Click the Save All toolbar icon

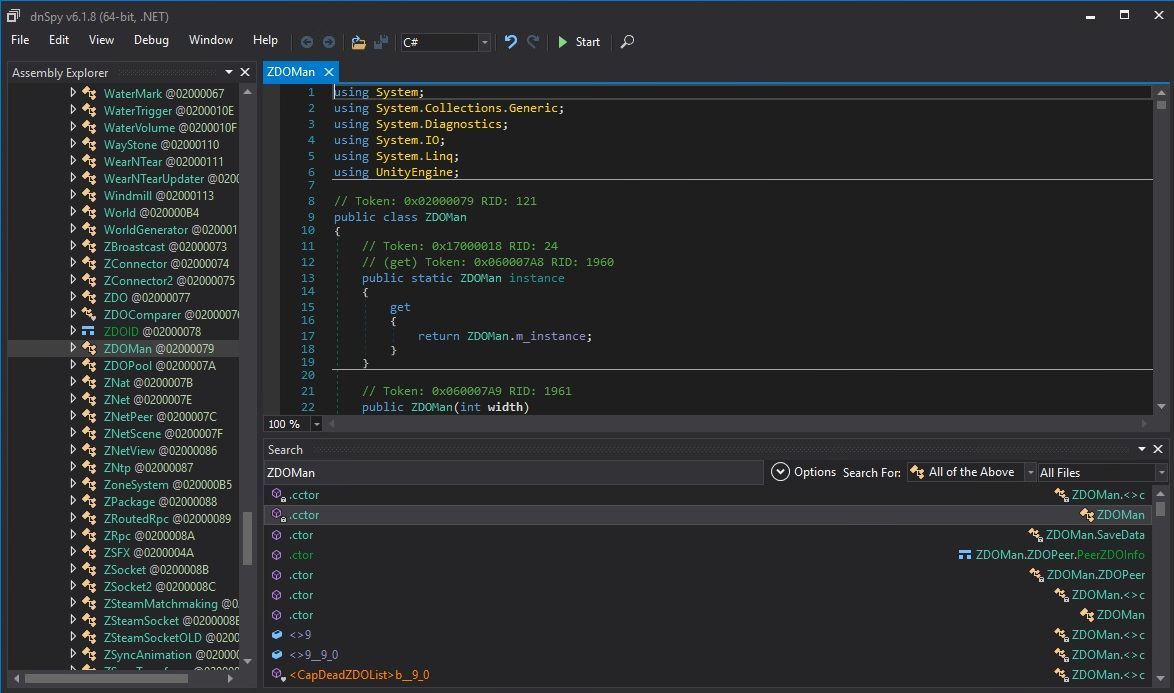coord(380,42)
